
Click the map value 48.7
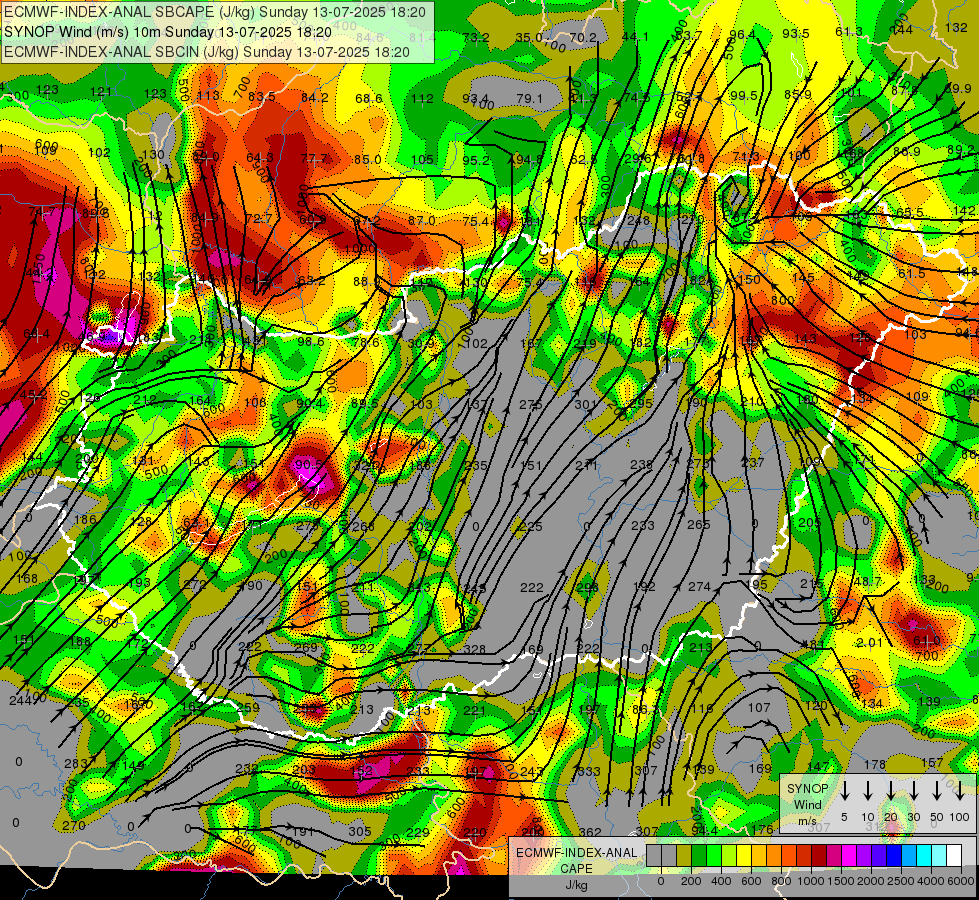[x=867, y=582]
